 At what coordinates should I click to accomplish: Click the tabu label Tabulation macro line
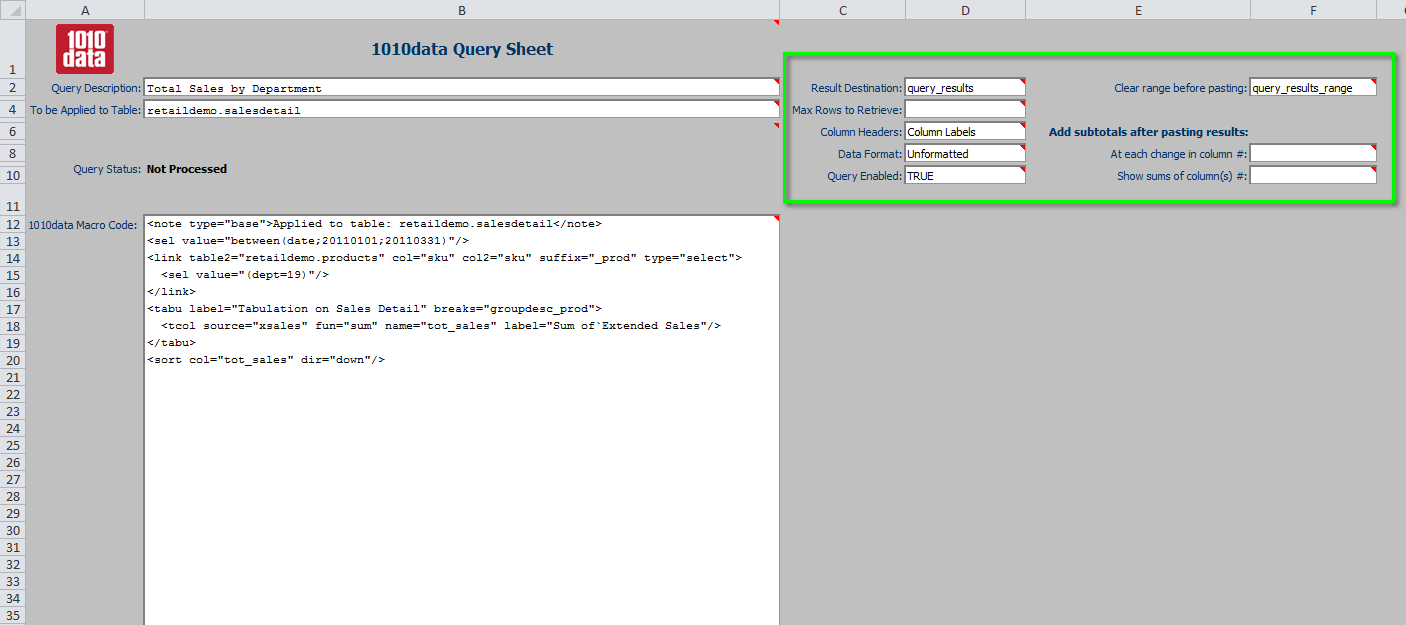[374, 309]
